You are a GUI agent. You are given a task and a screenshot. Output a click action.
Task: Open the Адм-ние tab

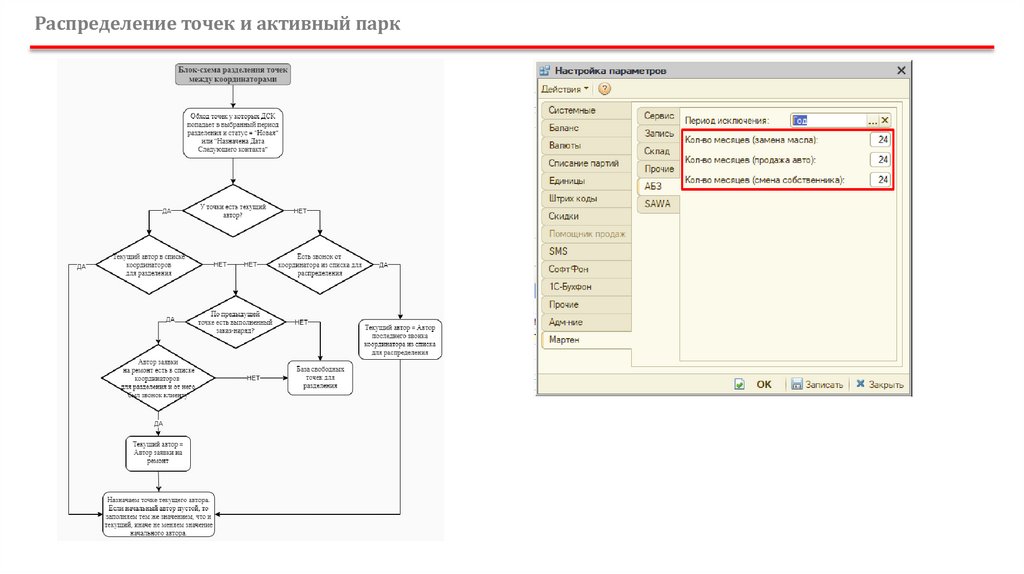point(586,322)
